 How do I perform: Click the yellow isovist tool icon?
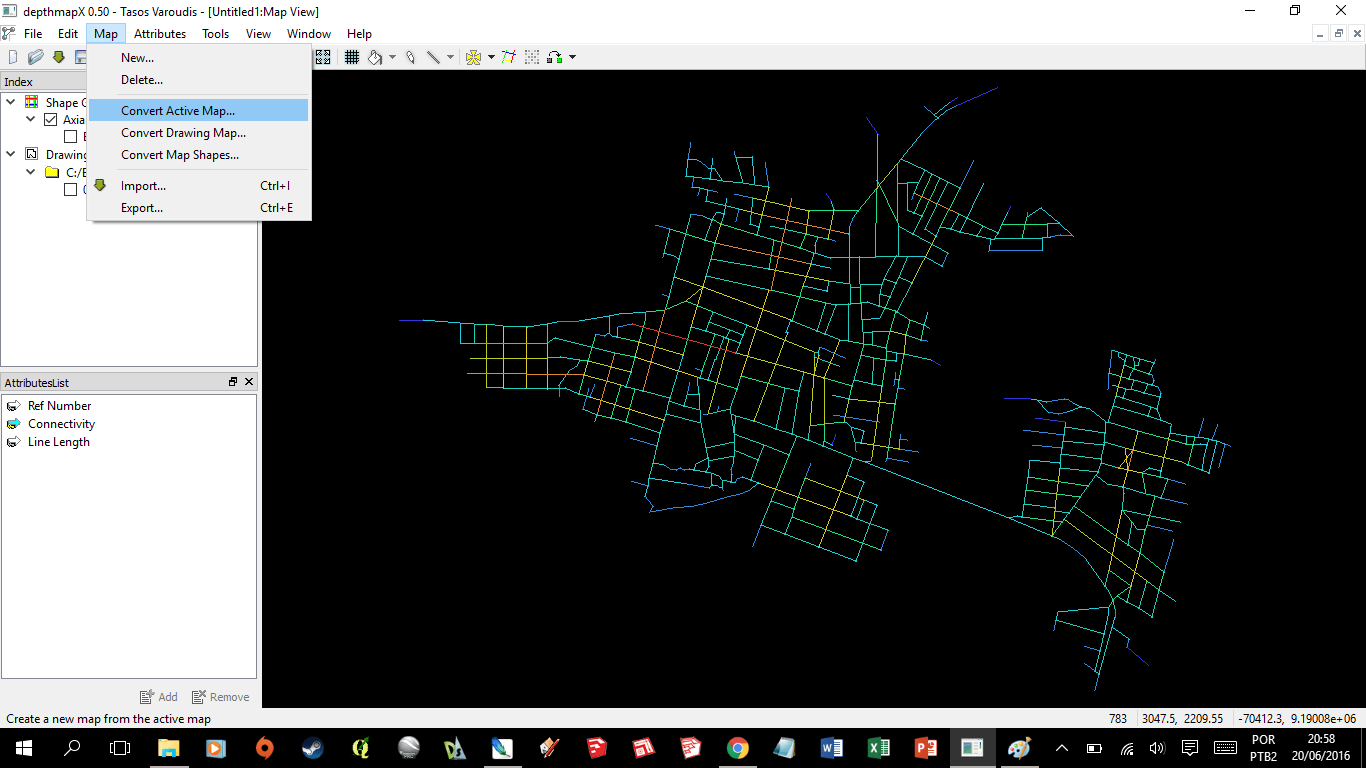473,57
